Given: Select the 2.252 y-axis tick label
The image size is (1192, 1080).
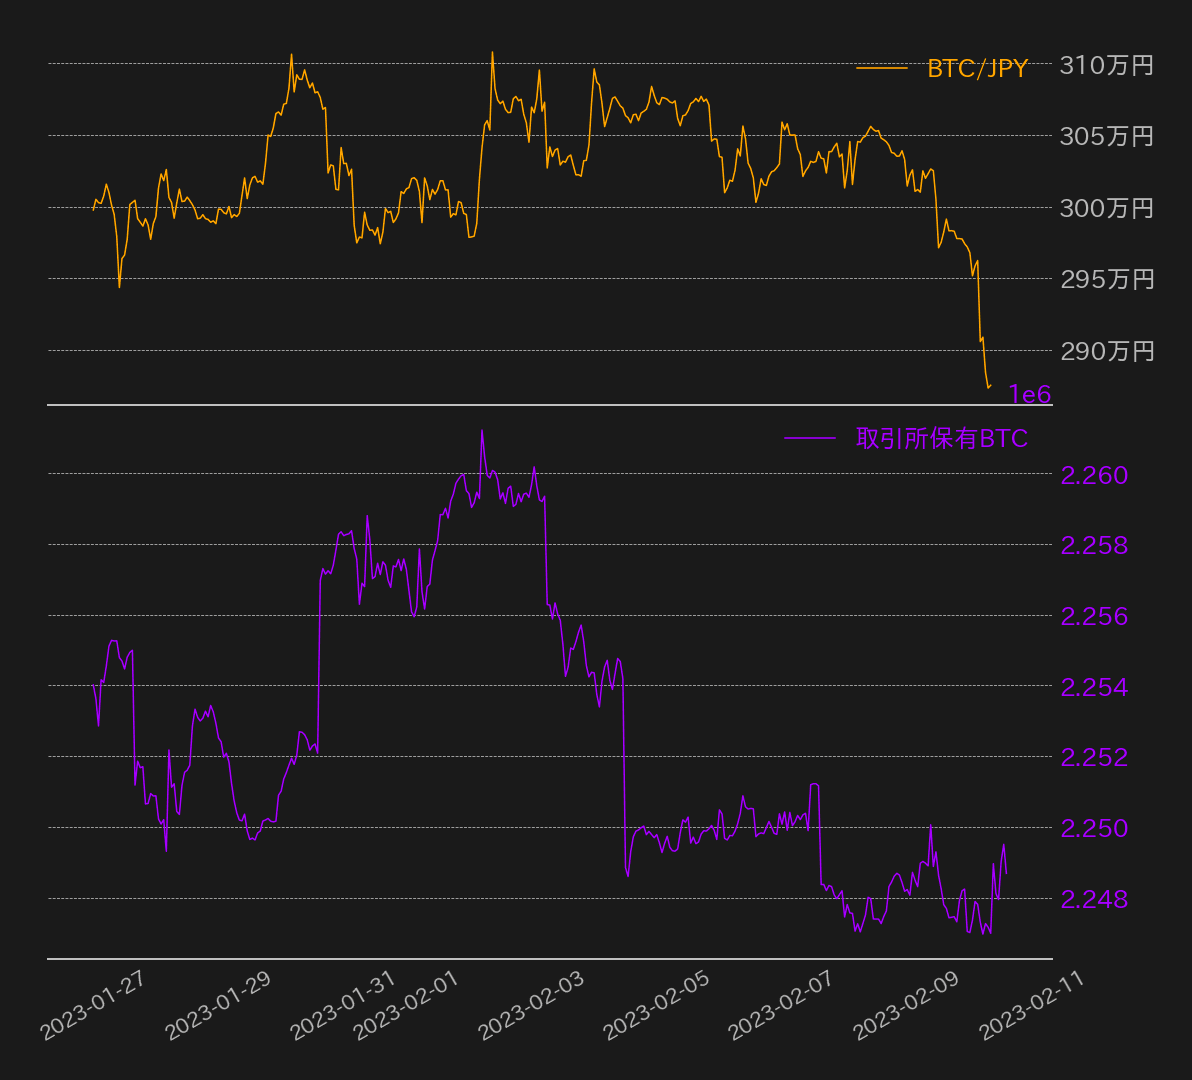Looking at the screenshot, I should tap(1094, 757).
